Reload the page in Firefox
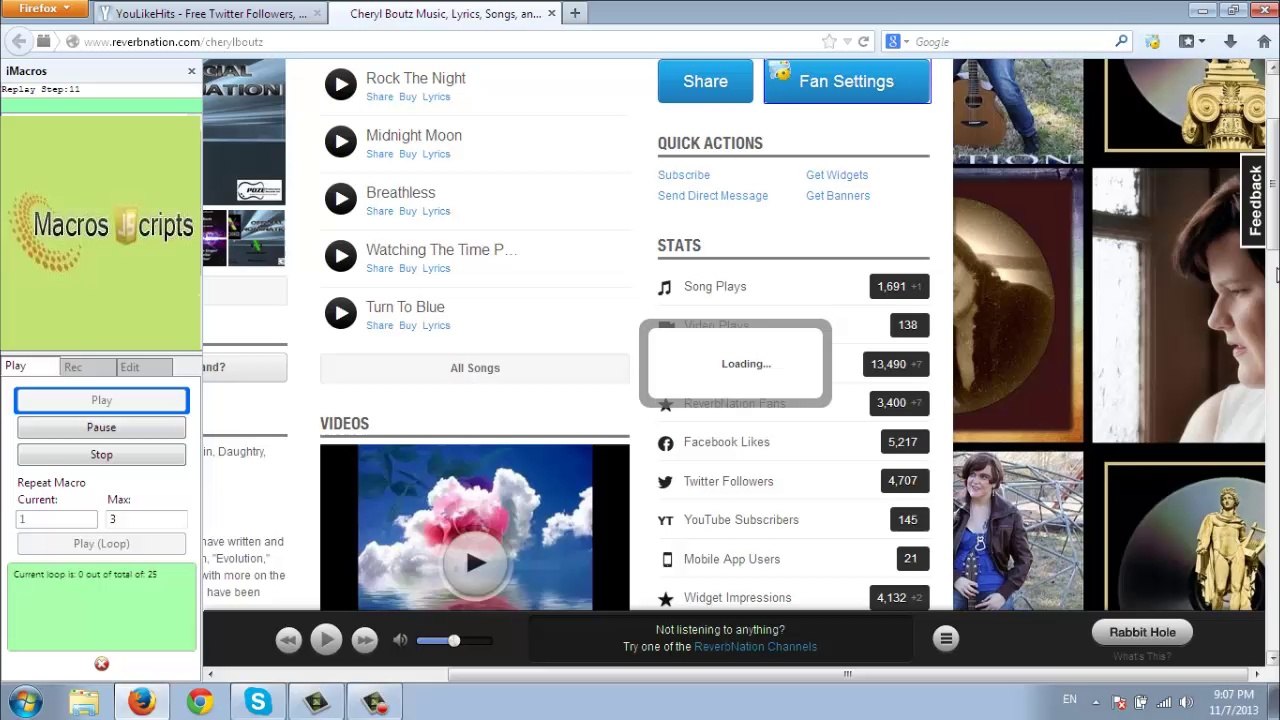 coord(864,42)
